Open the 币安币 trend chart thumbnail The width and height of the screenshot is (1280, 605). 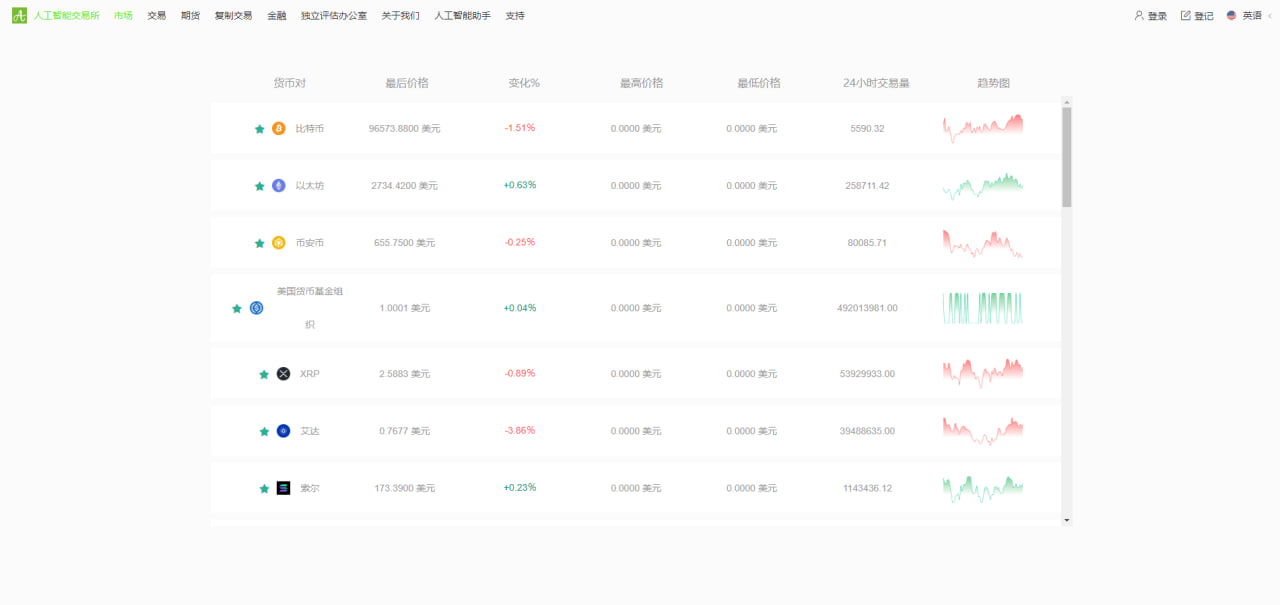(983, 243)
